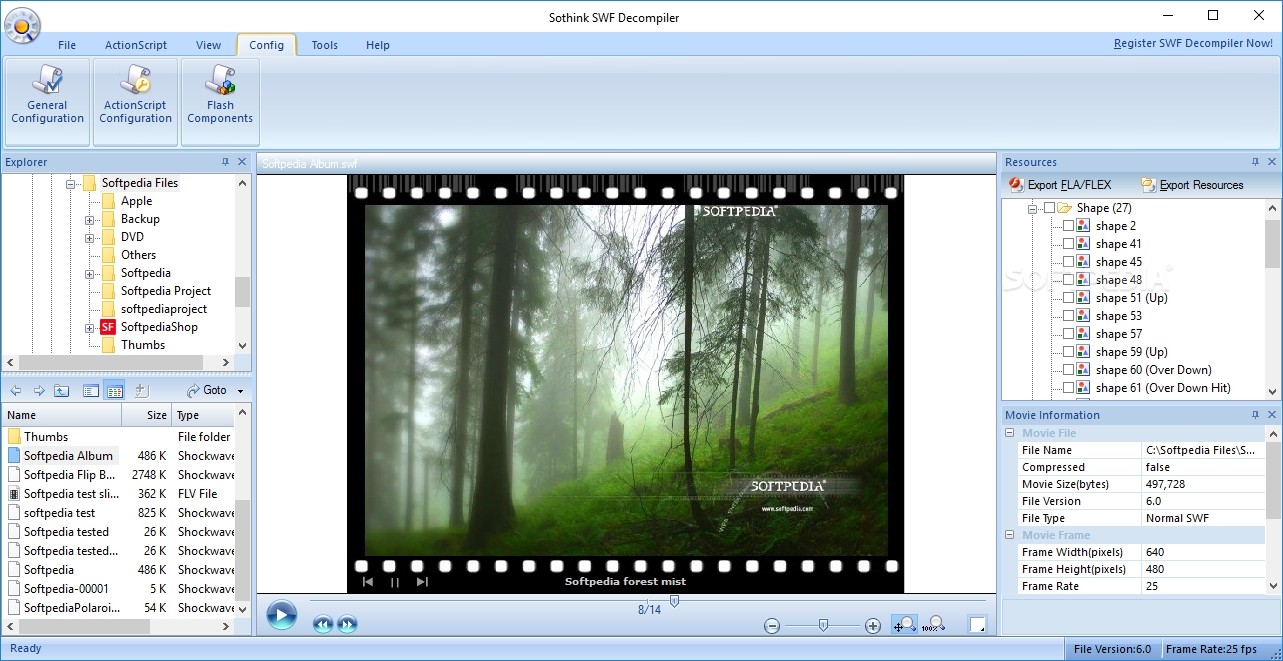
Task: Pin the Resources panel
Action: pos(1255,162)
